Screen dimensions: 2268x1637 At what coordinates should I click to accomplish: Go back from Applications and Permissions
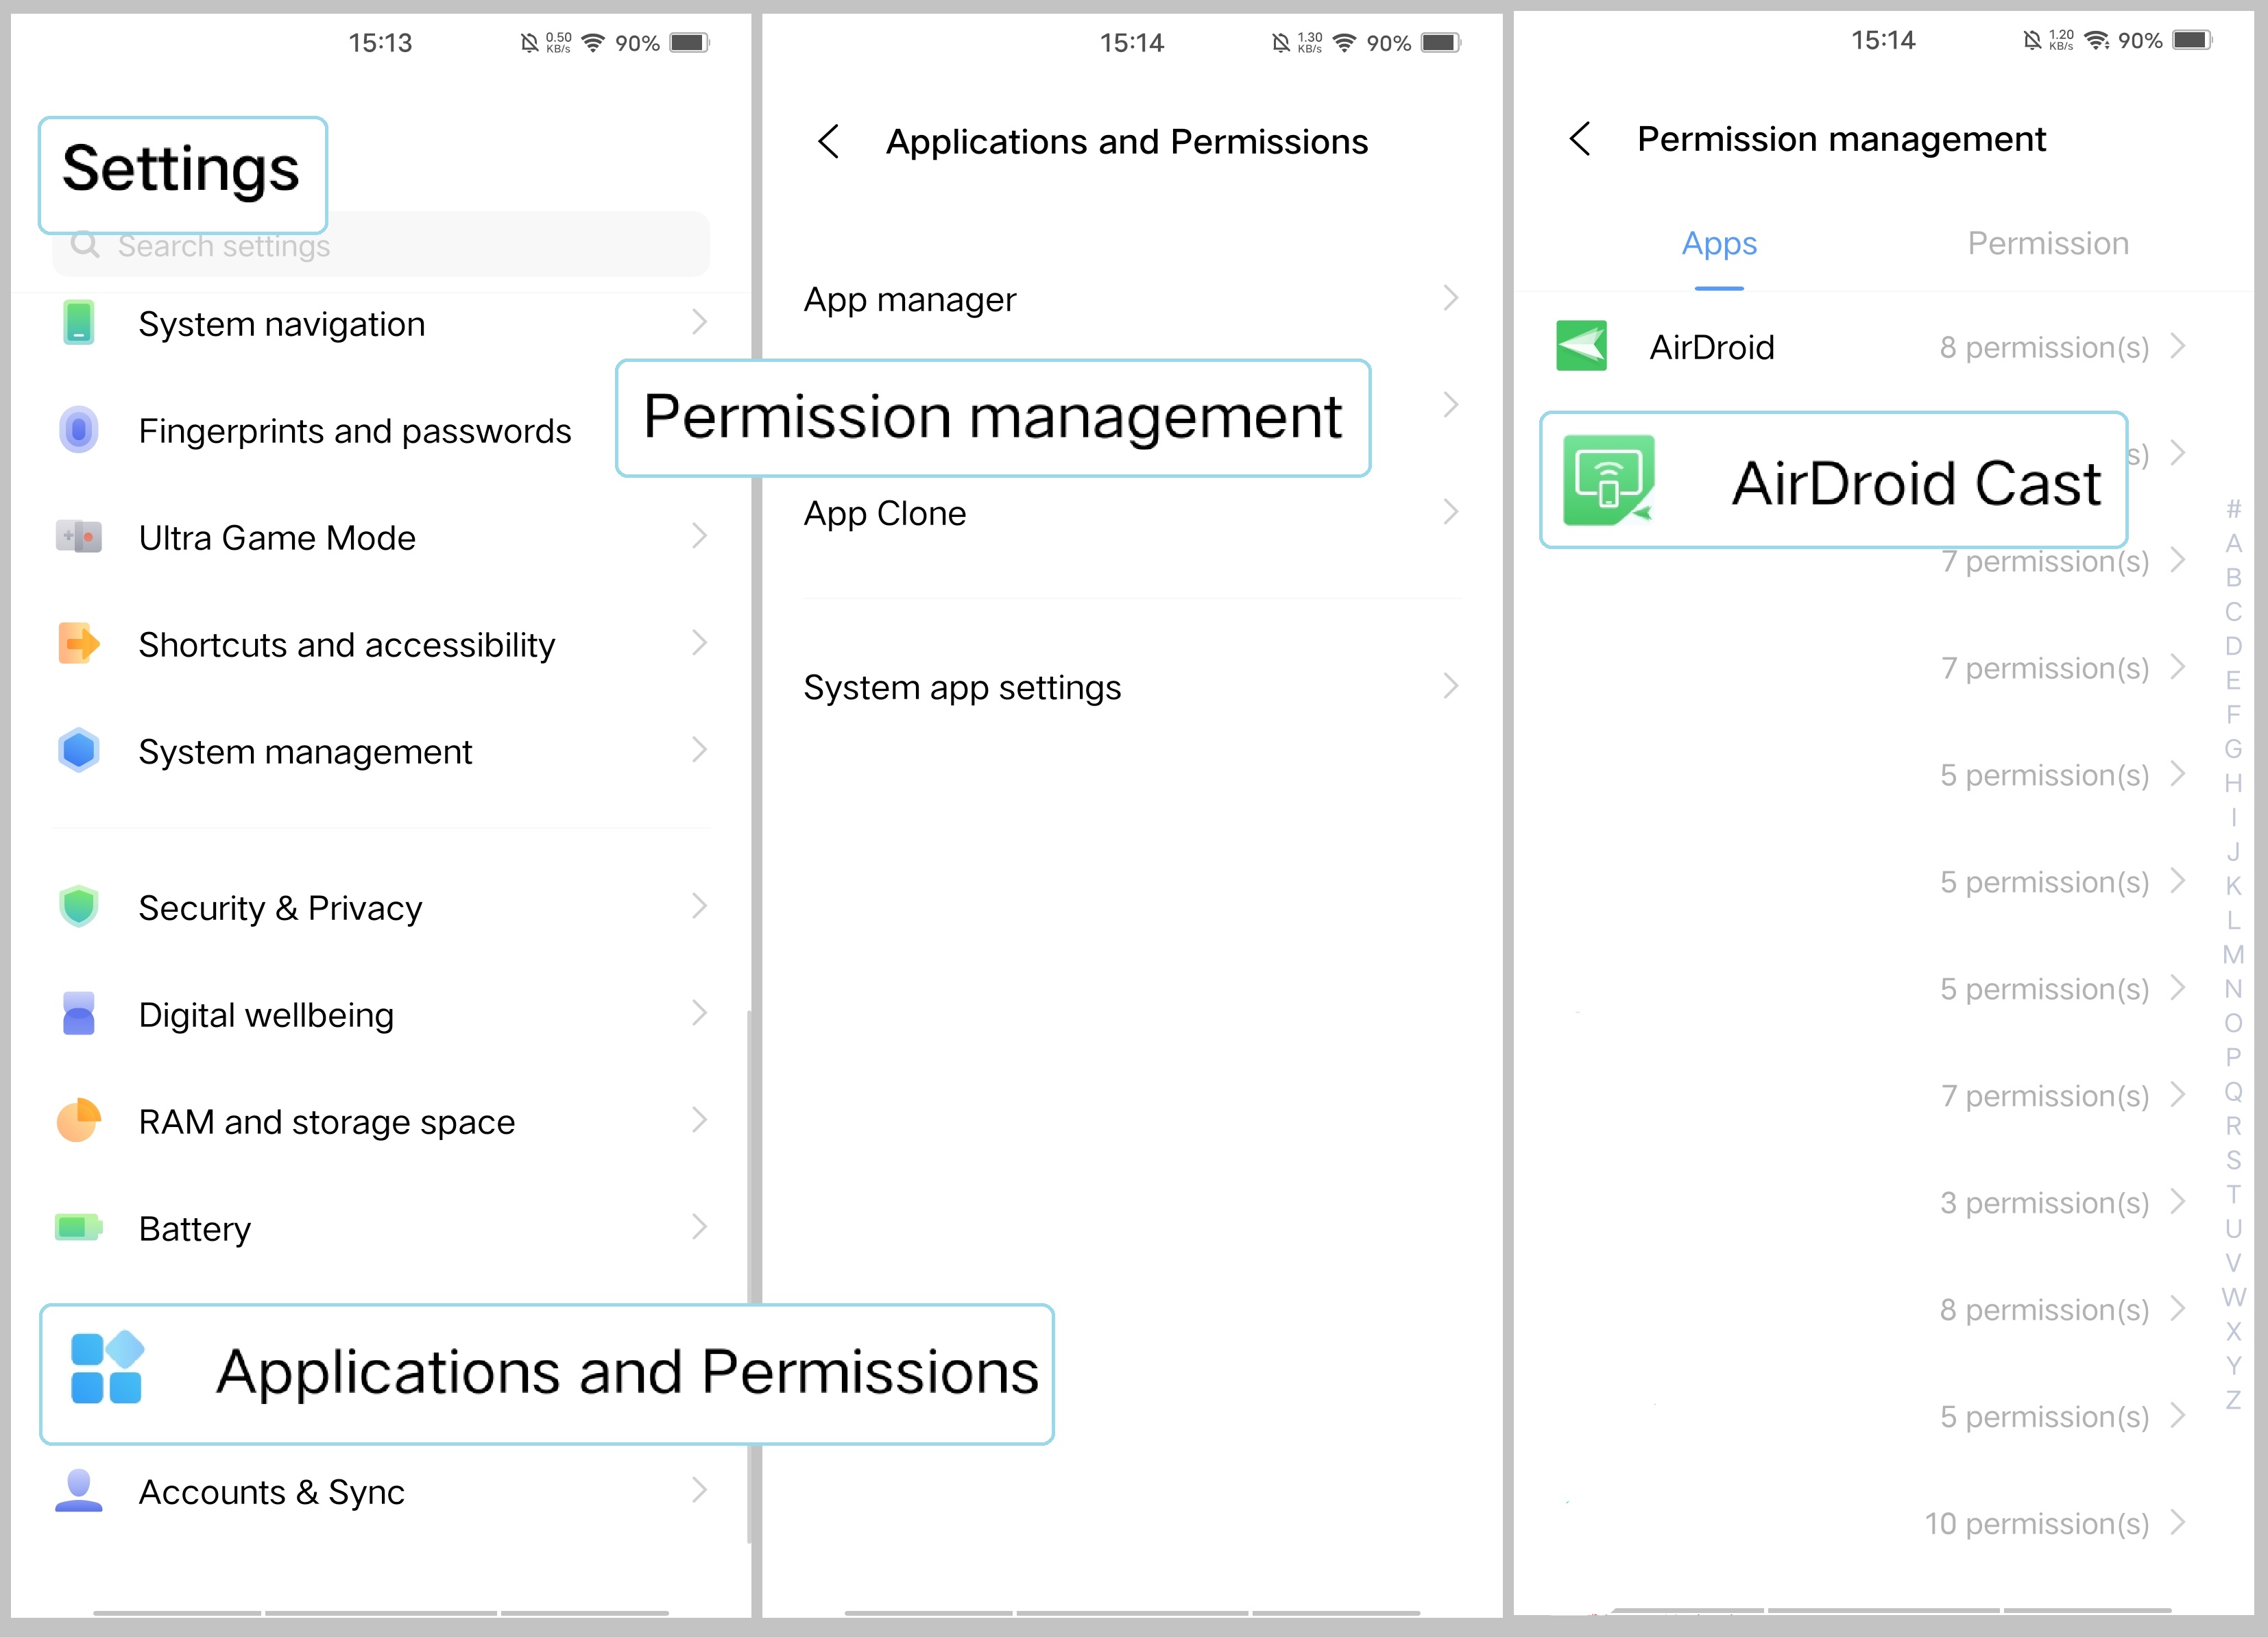coord(829,142)
